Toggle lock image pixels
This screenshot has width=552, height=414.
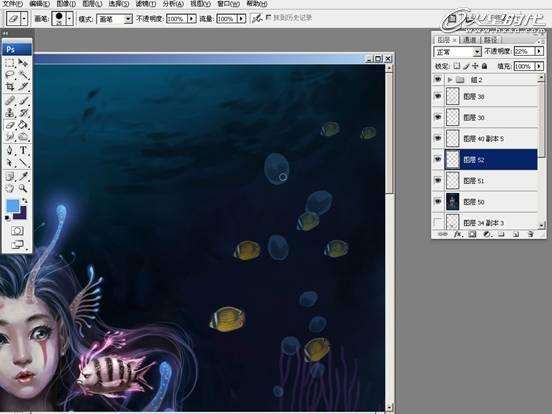click(x=466, y=66)
